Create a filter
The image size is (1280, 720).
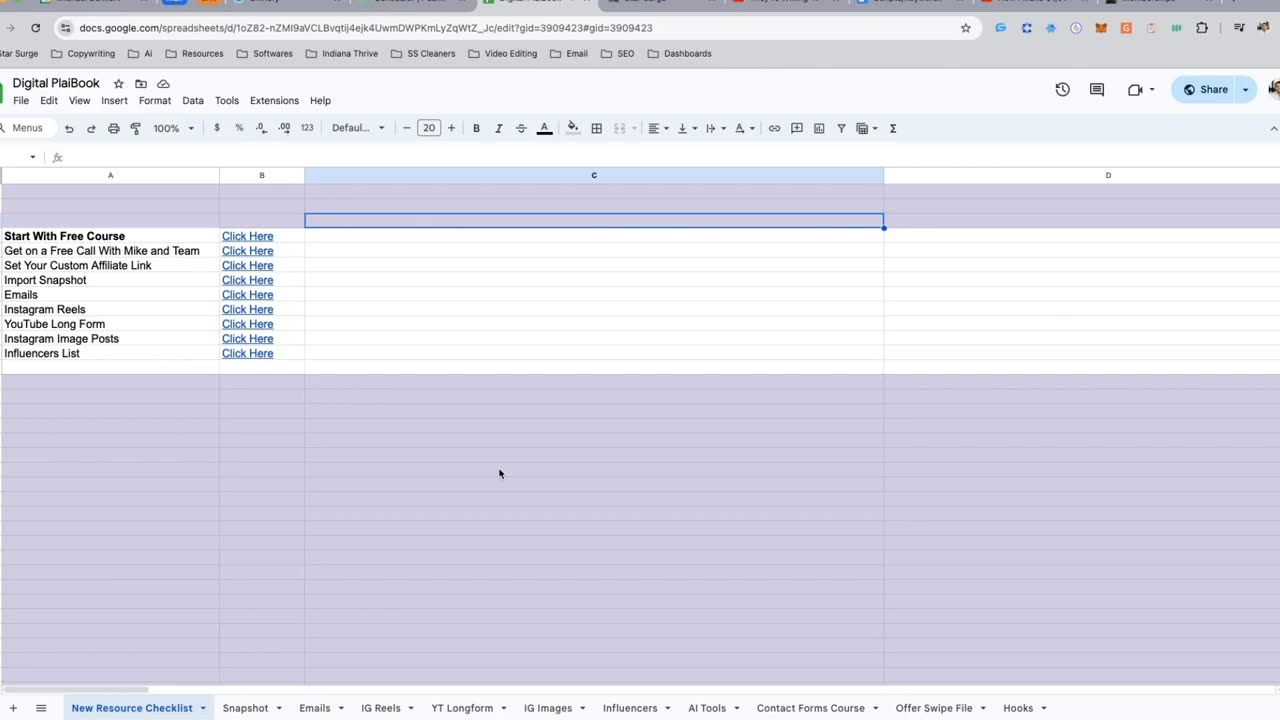(x=841, y=128)
